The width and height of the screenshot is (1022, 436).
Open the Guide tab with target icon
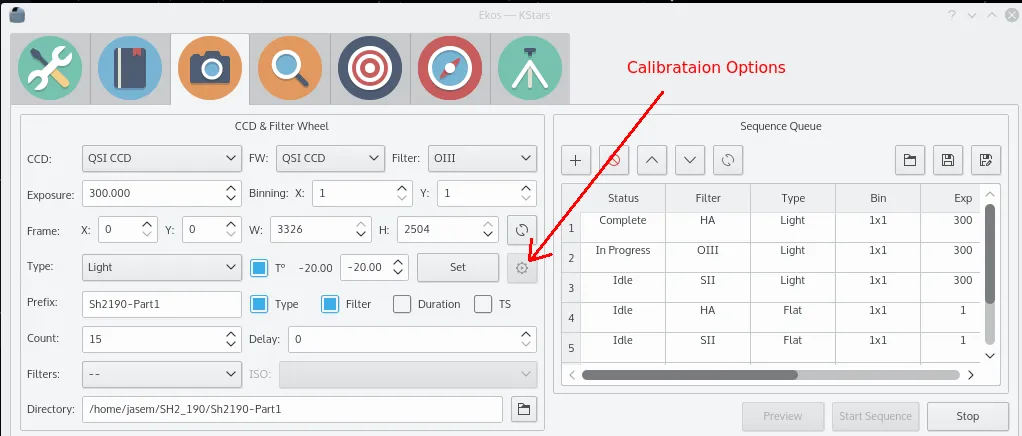[x=370, y=68]
